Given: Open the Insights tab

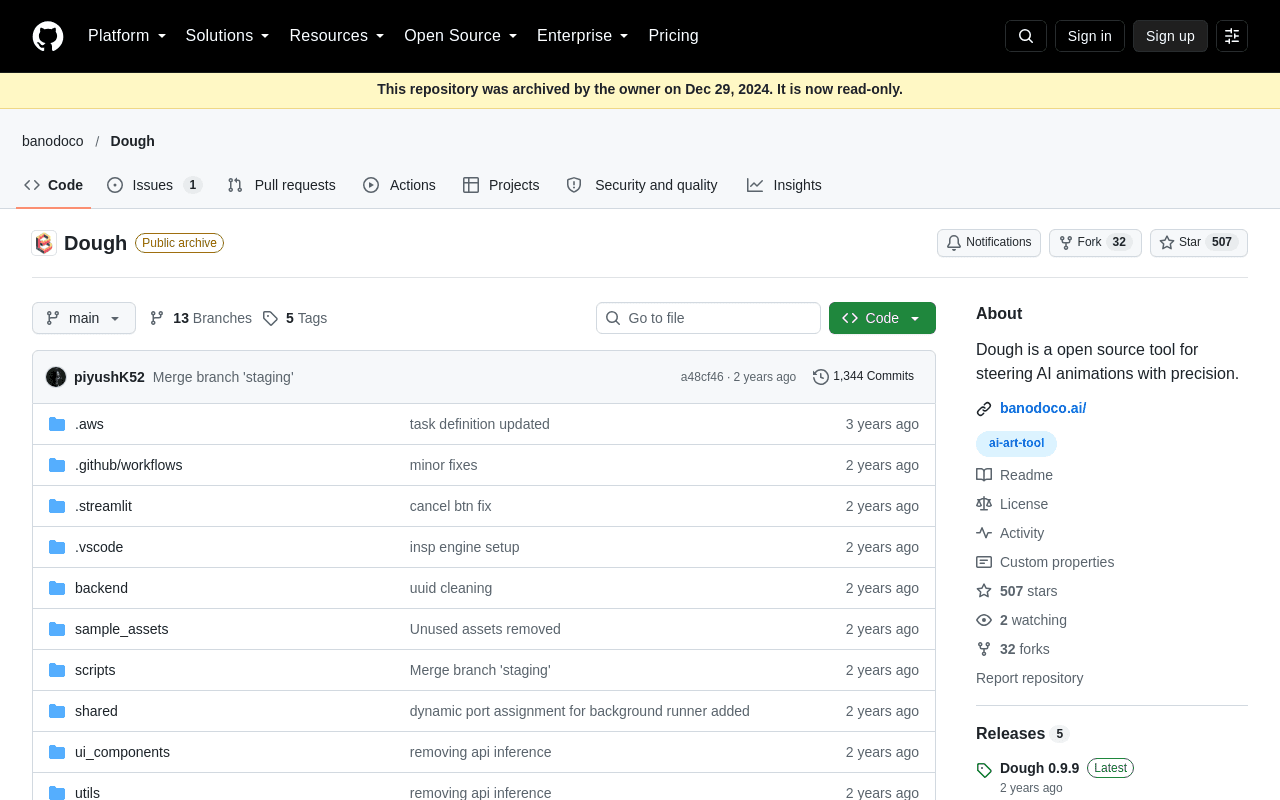Looking at the screenshot, I should coord(784,185).
